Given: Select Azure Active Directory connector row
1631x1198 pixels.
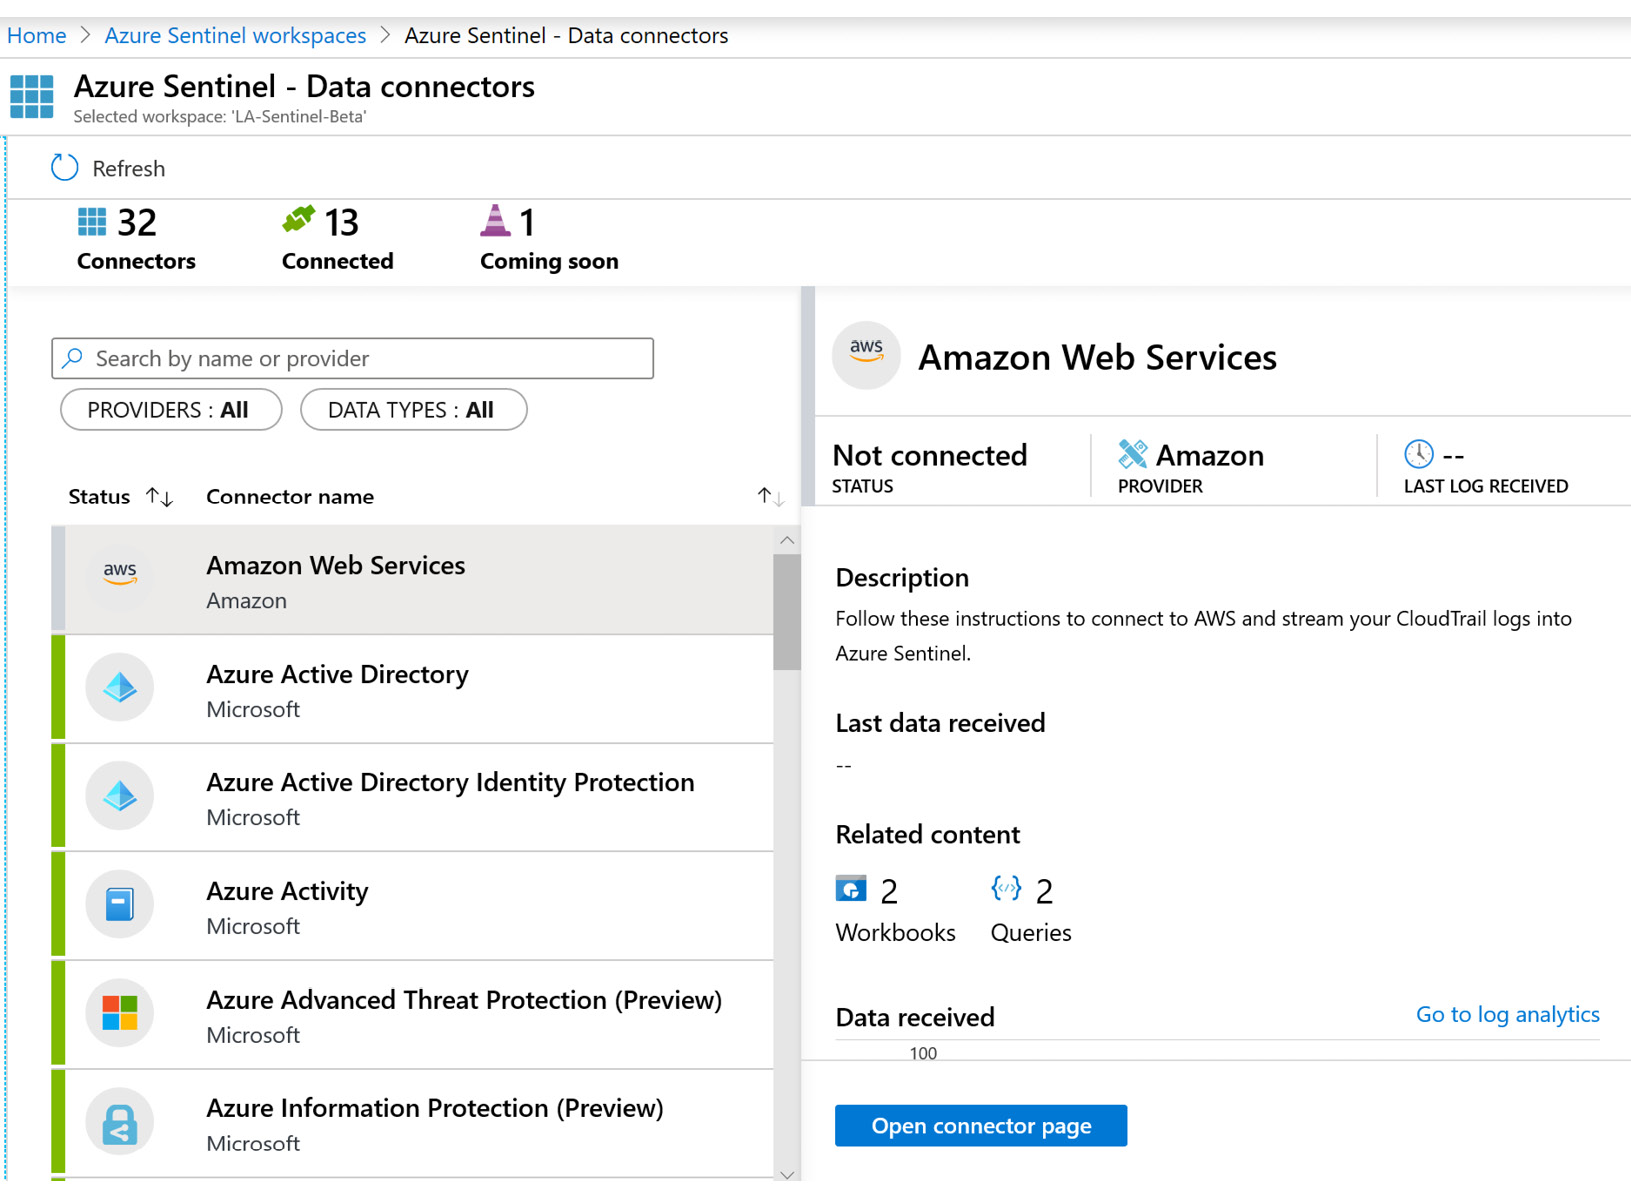Looking at the screenshot, I should 412,689.
